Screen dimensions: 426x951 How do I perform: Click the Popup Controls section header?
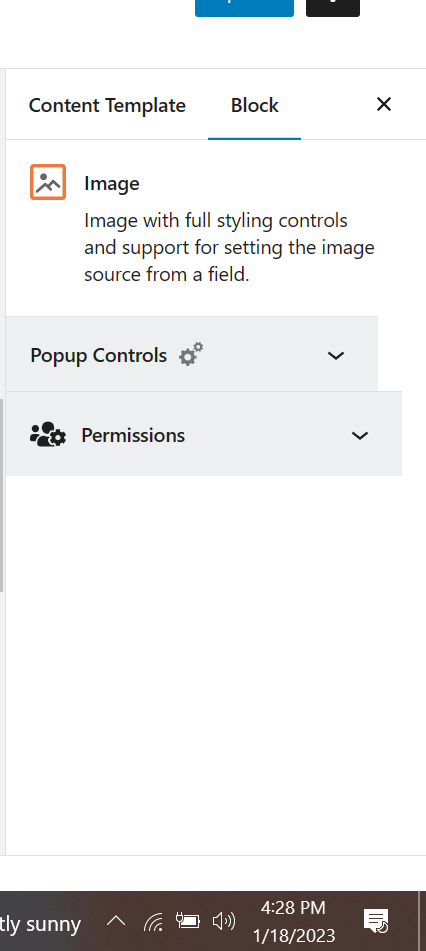pos(192,354)
